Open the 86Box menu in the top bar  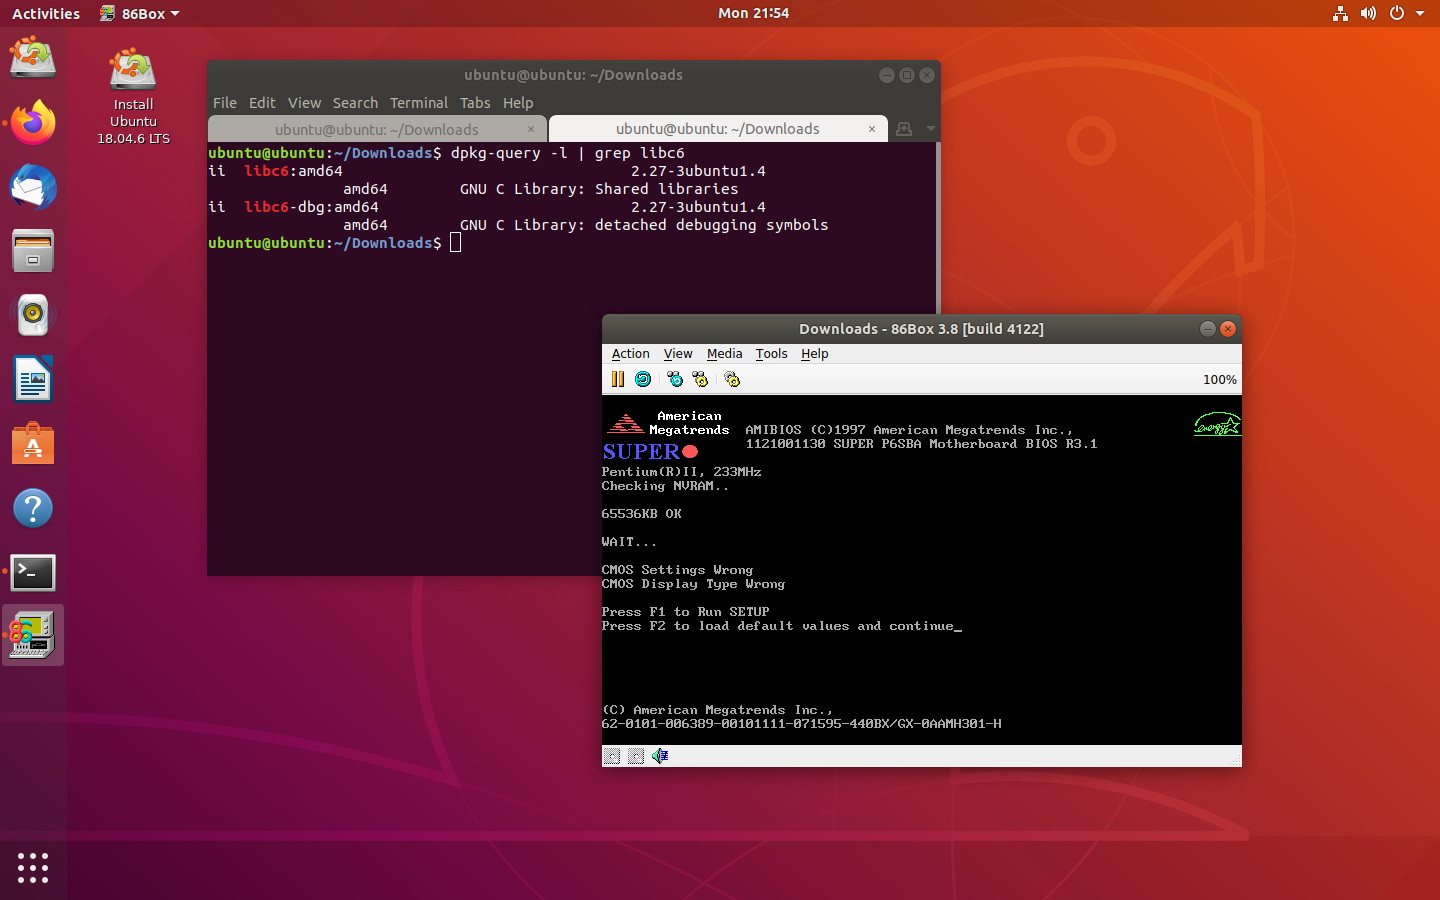pyautogui.click(x=139, y=13)
